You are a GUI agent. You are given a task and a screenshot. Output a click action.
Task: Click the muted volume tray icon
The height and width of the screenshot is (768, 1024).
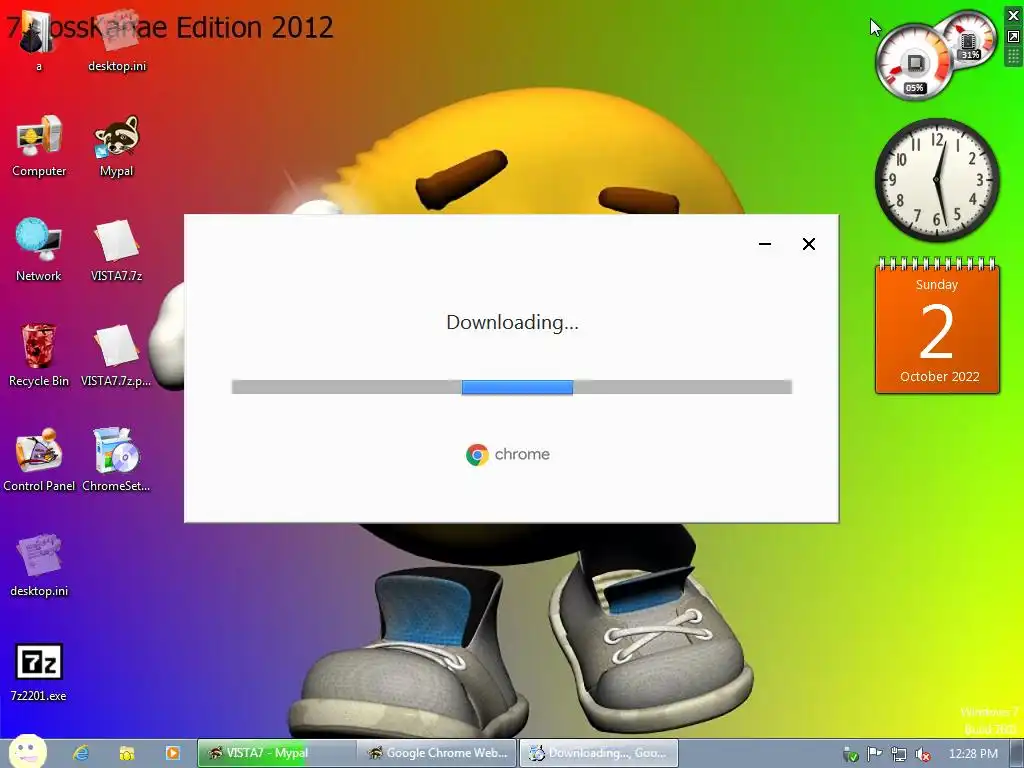coord(923,754)
